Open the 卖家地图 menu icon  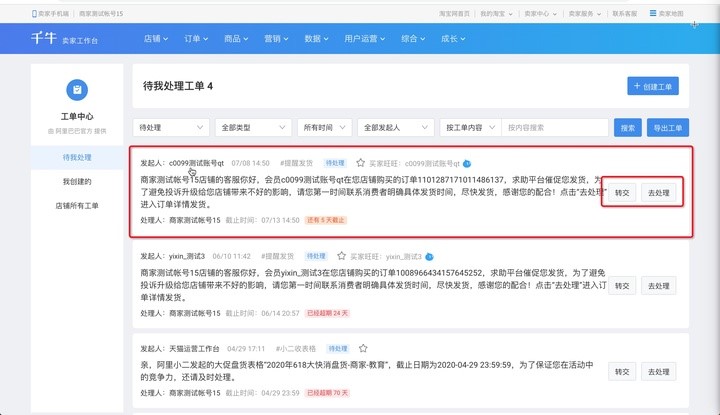click(x=652, y=13)
